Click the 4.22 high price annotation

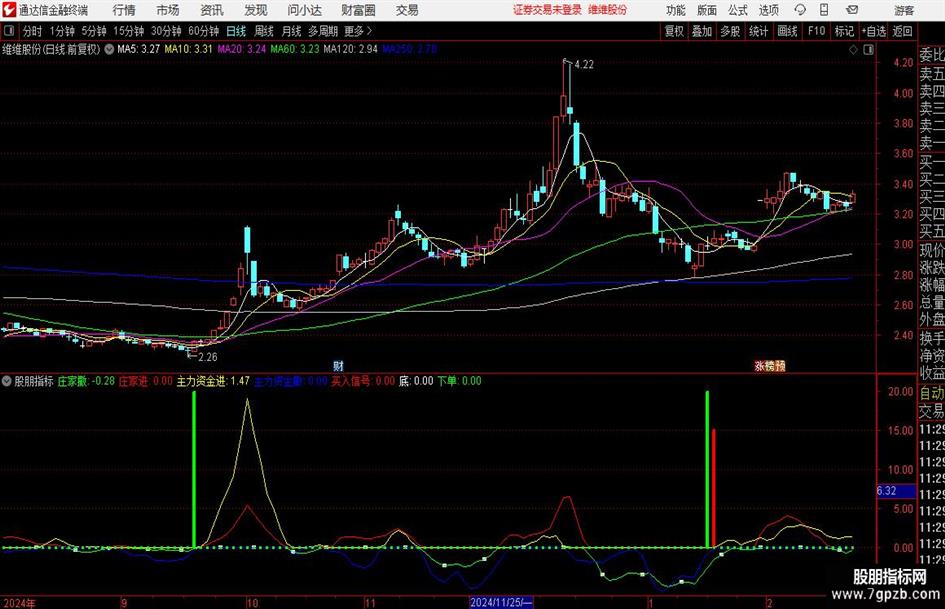pos(584,65)
